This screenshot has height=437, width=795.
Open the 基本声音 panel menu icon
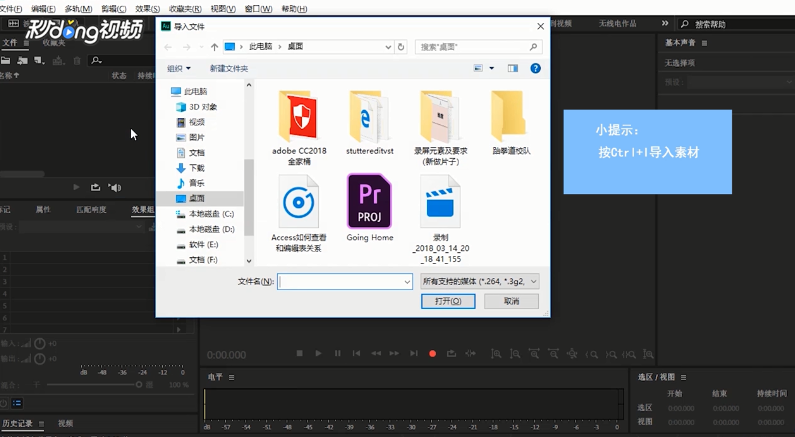tap(704, 43)
